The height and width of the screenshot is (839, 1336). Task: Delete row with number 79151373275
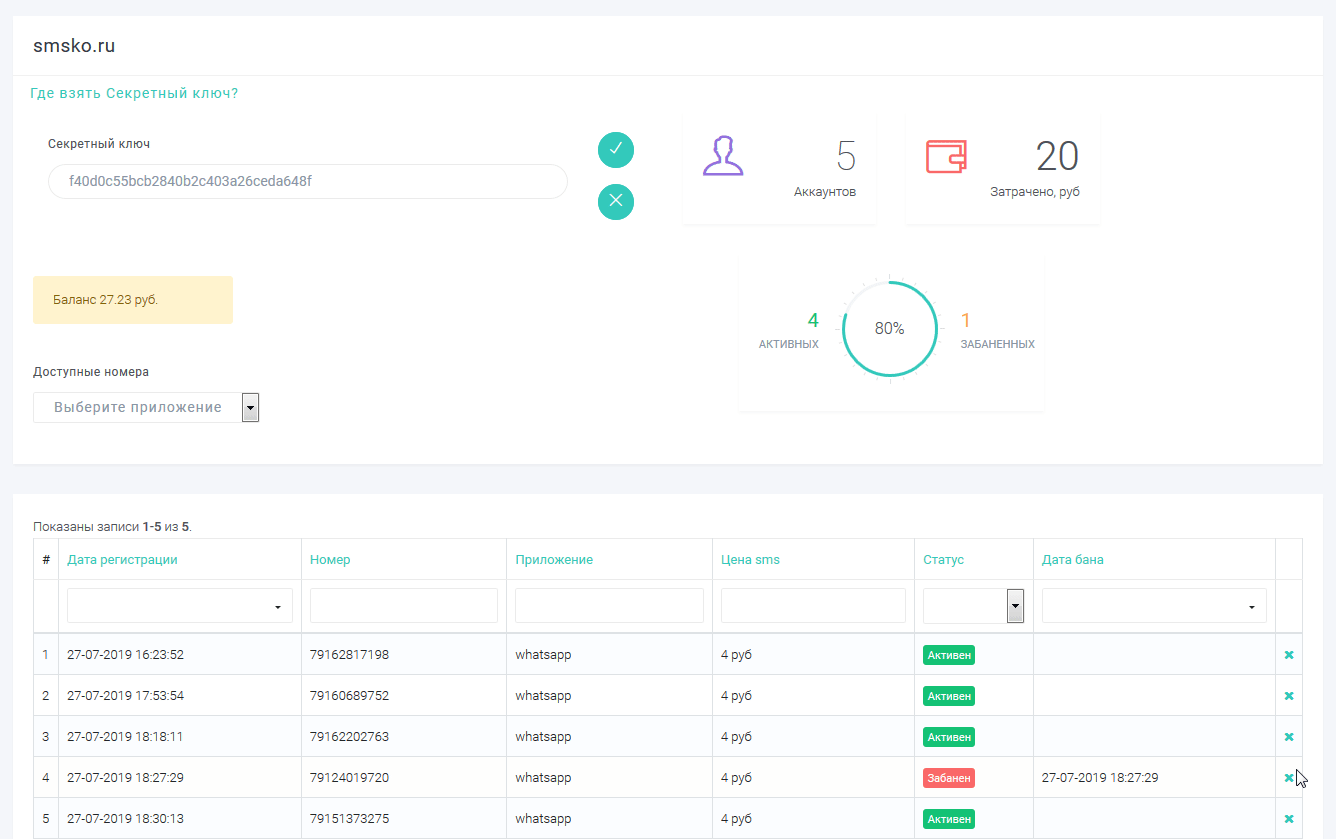click(x=1288, y=819)
